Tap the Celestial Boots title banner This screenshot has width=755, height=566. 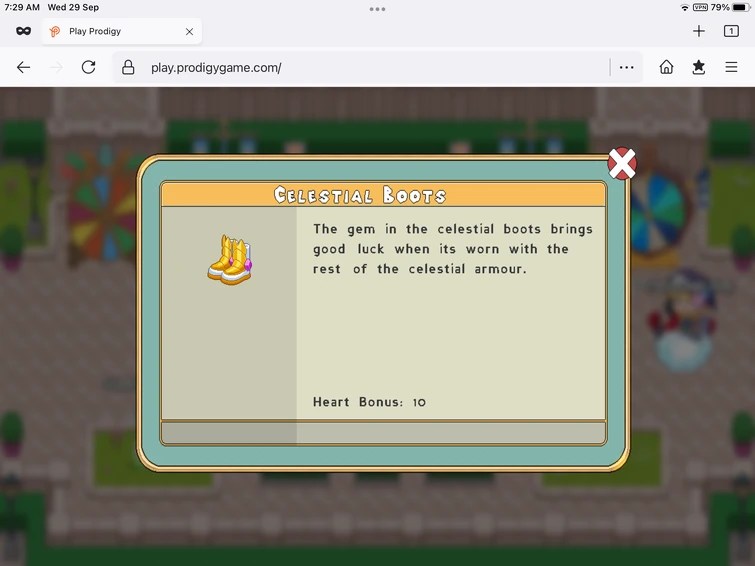[383, 195]
